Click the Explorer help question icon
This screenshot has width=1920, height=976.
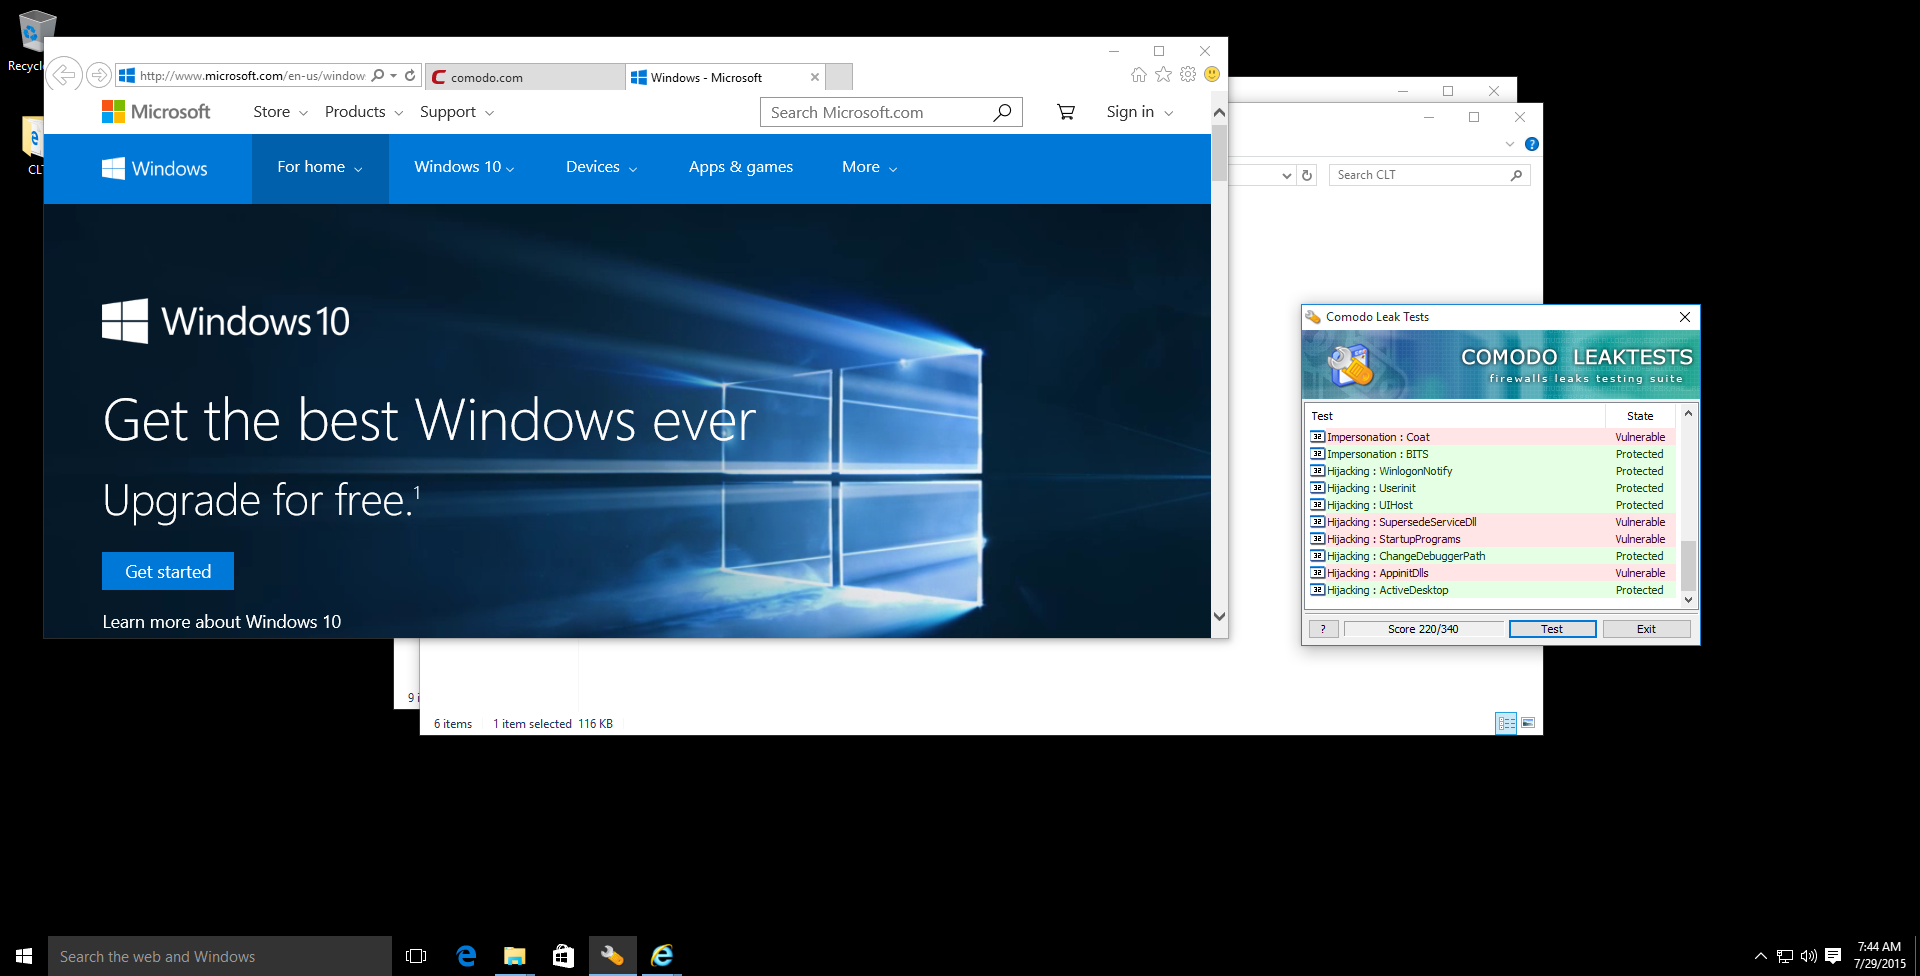point(1531,144)
